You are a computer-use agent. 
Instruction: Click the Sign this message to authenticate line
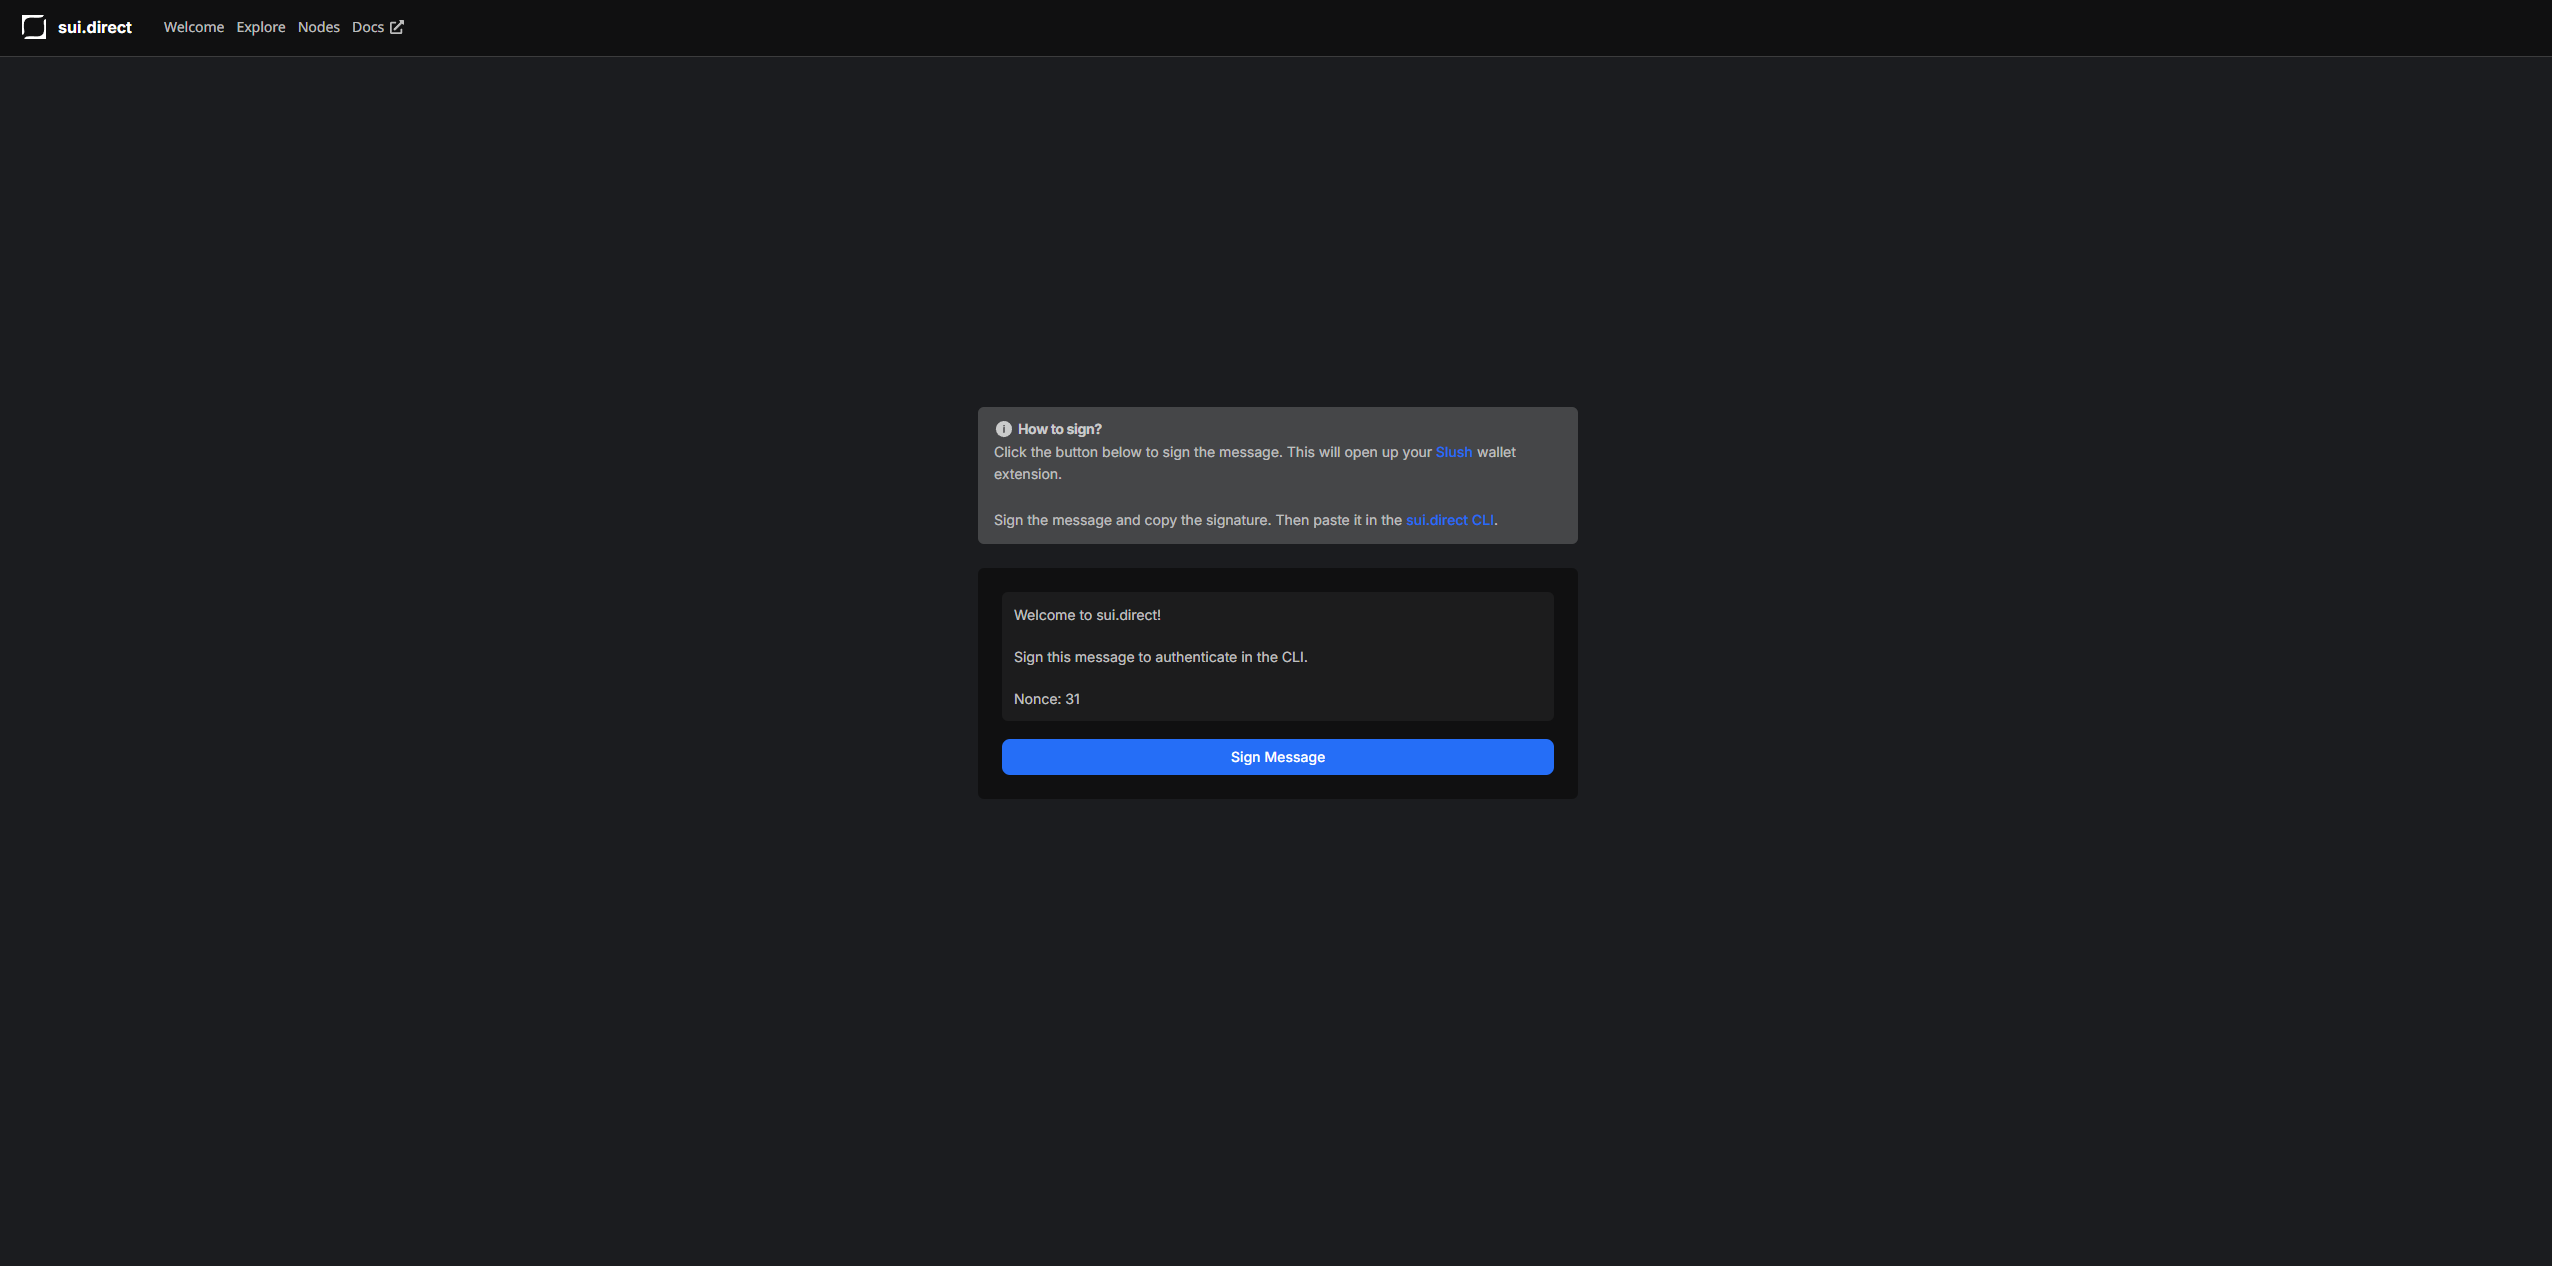tap(1160, 657)
